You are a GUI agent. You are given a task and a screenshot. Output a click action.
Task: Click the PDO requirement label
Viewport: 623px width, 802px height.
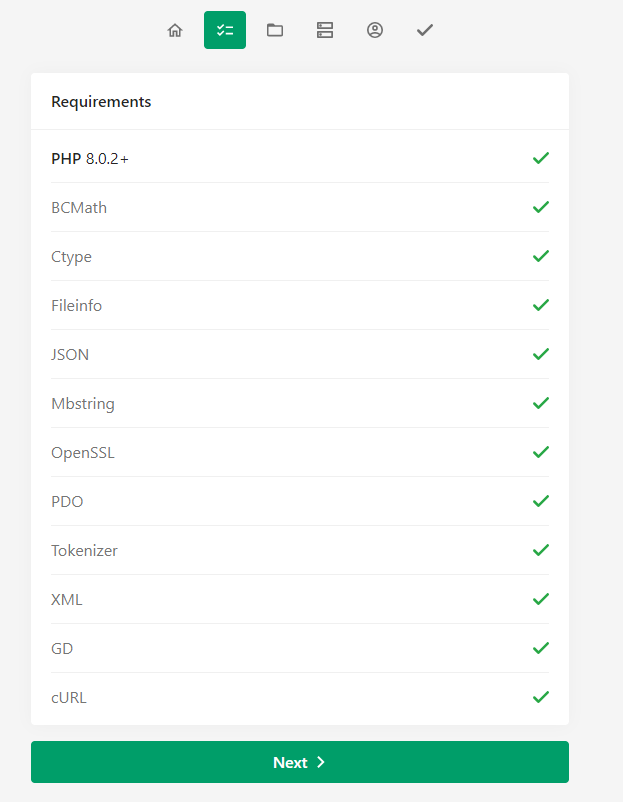click(x=67, y=502)
